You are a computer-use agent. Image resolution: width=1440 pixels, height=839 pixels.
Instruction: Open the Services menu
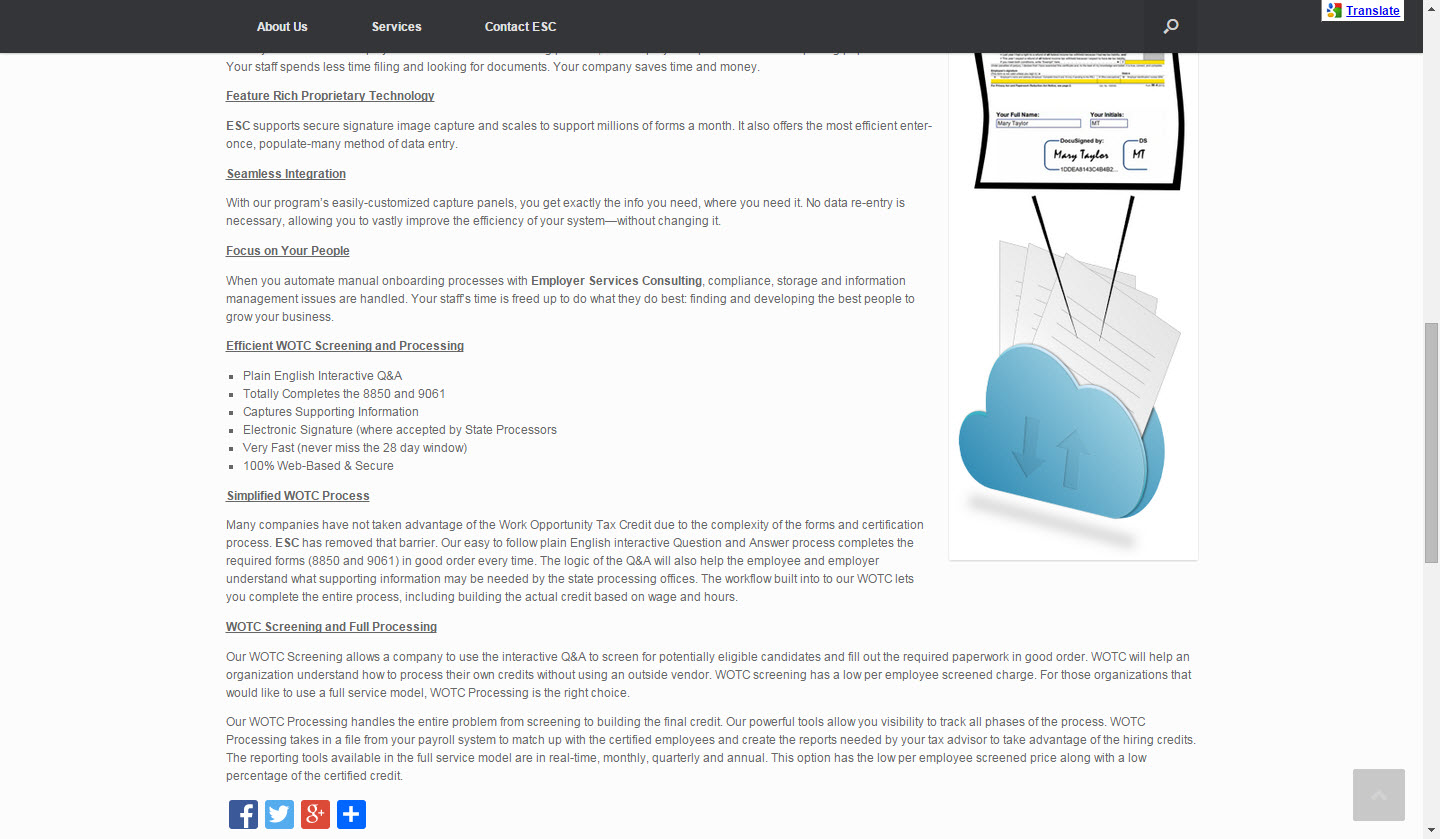click(x=397, y=27)
